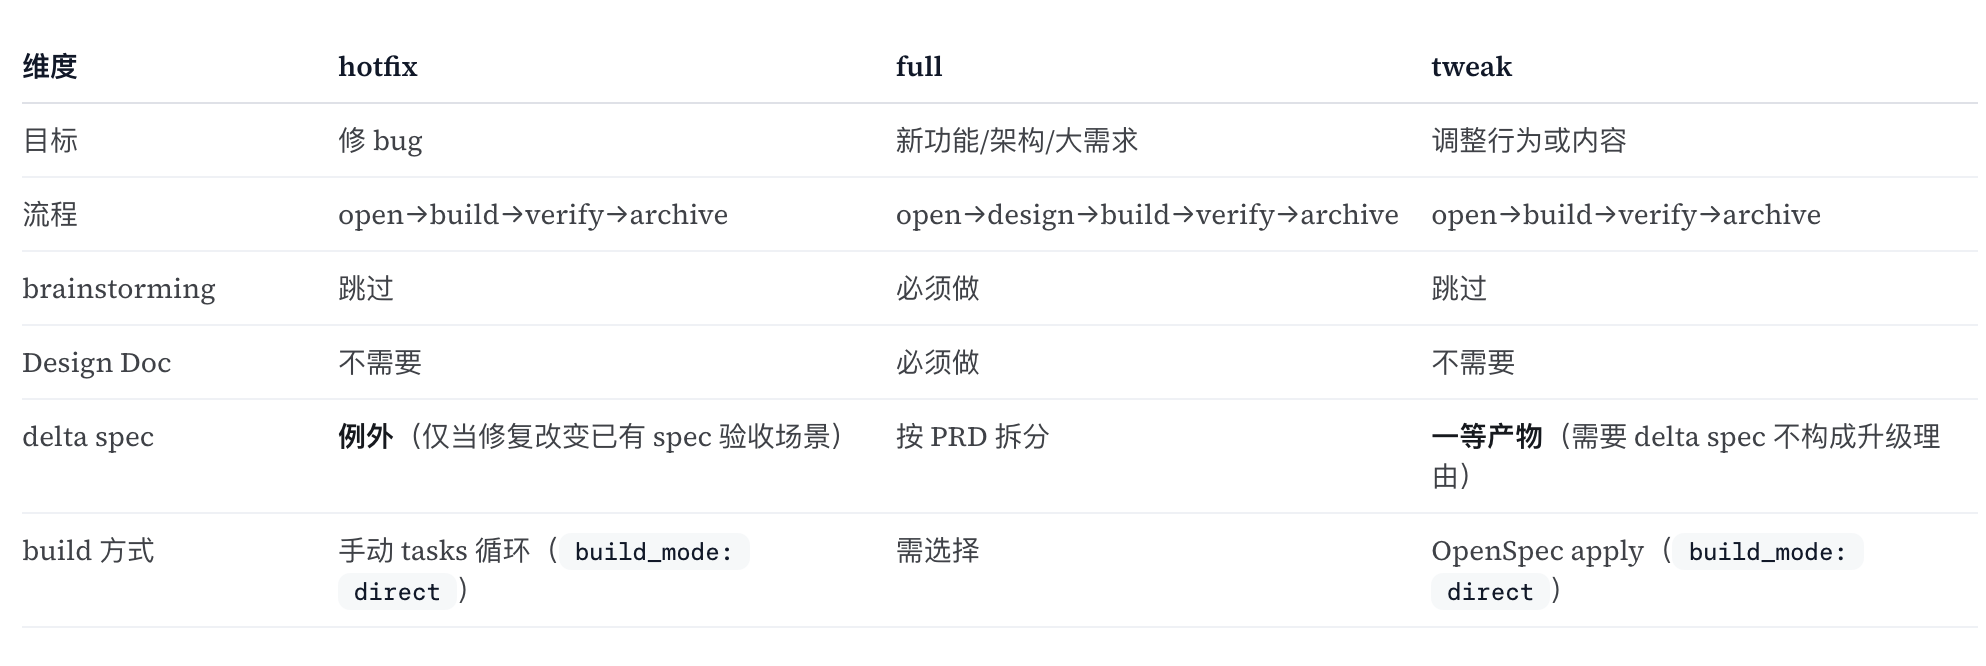Select the tweak column header
The image size is (1986, 666).
pos(1471,67)
